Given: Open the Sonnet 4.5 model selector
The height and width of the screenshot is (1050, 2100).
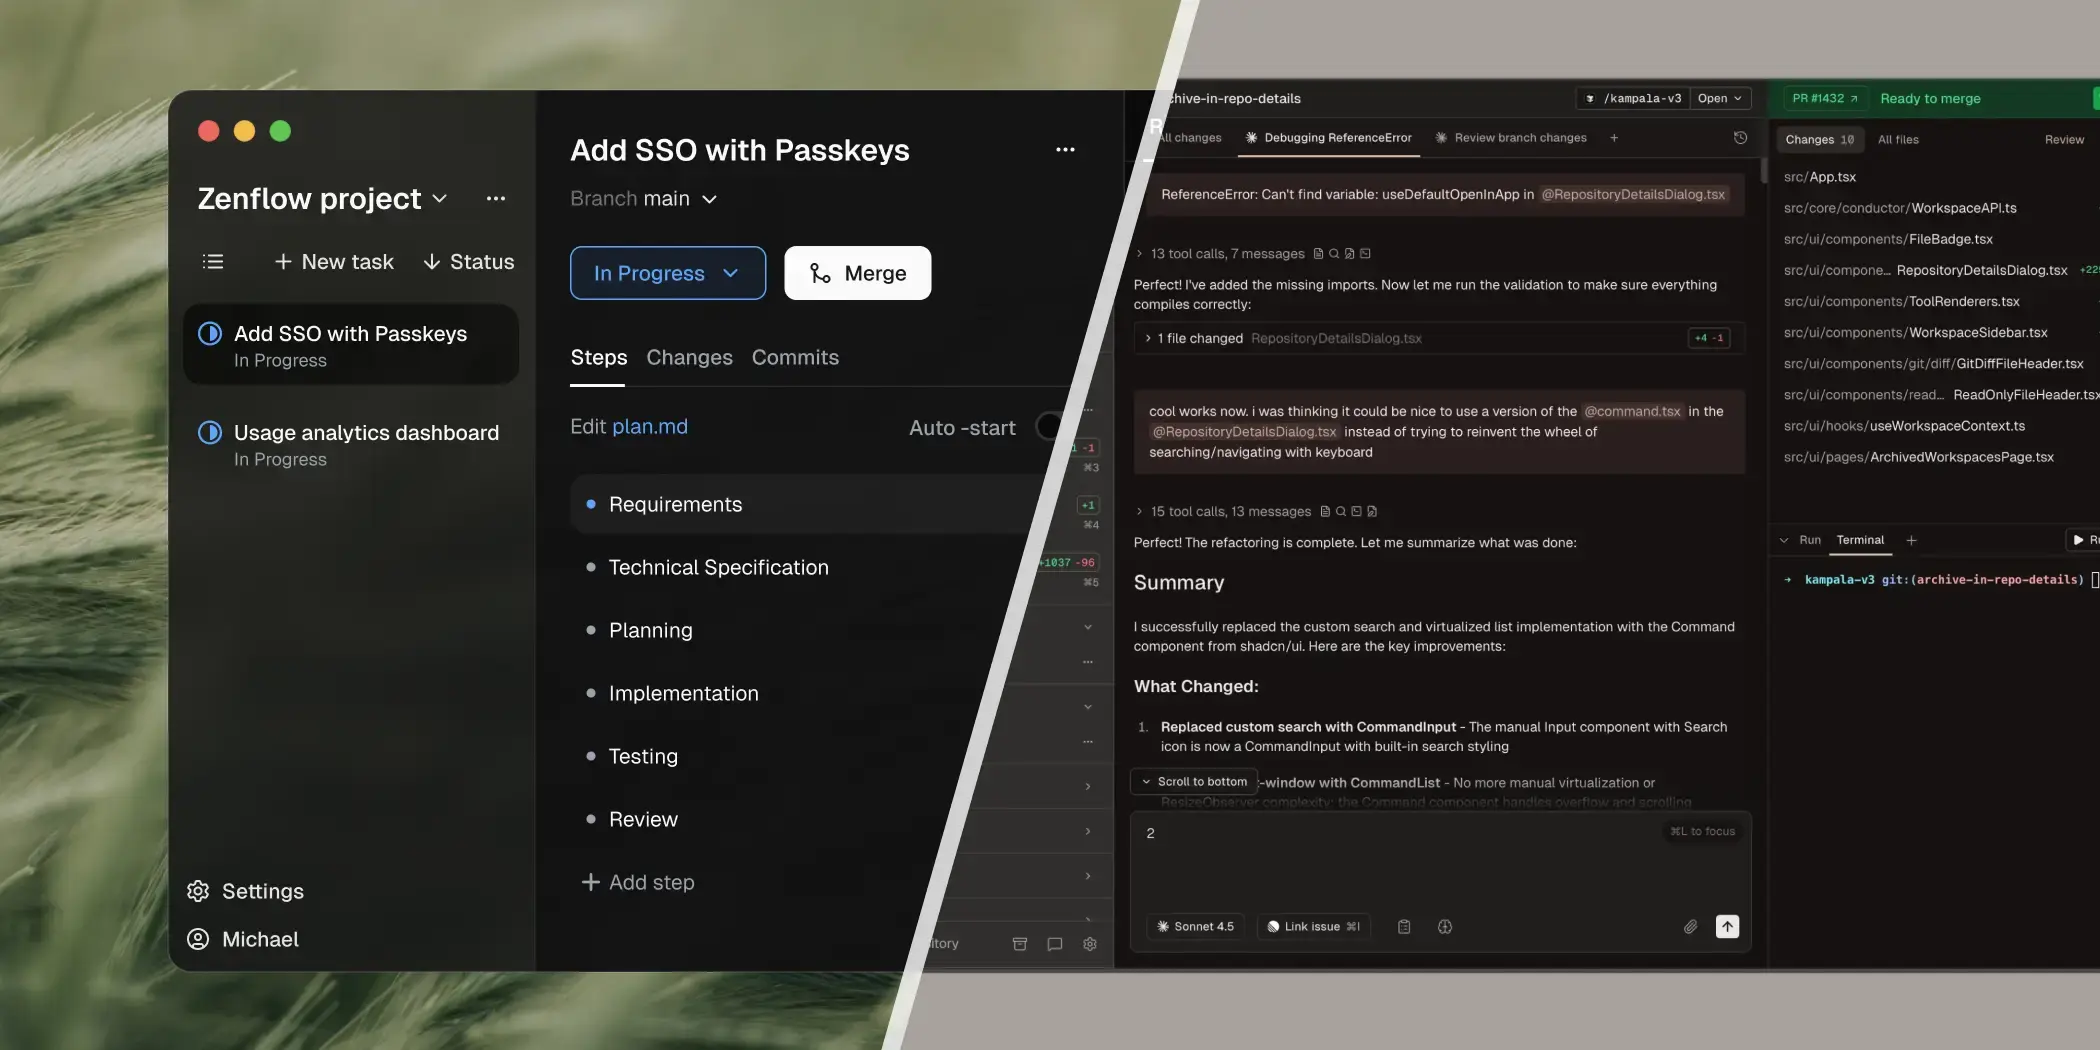Looking at the screenshot, I should point(1196,927).
